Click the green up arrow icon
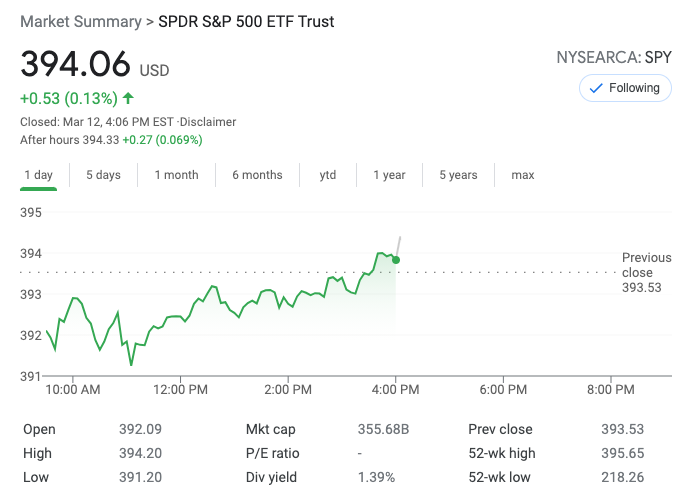 [x=128, y=98]
